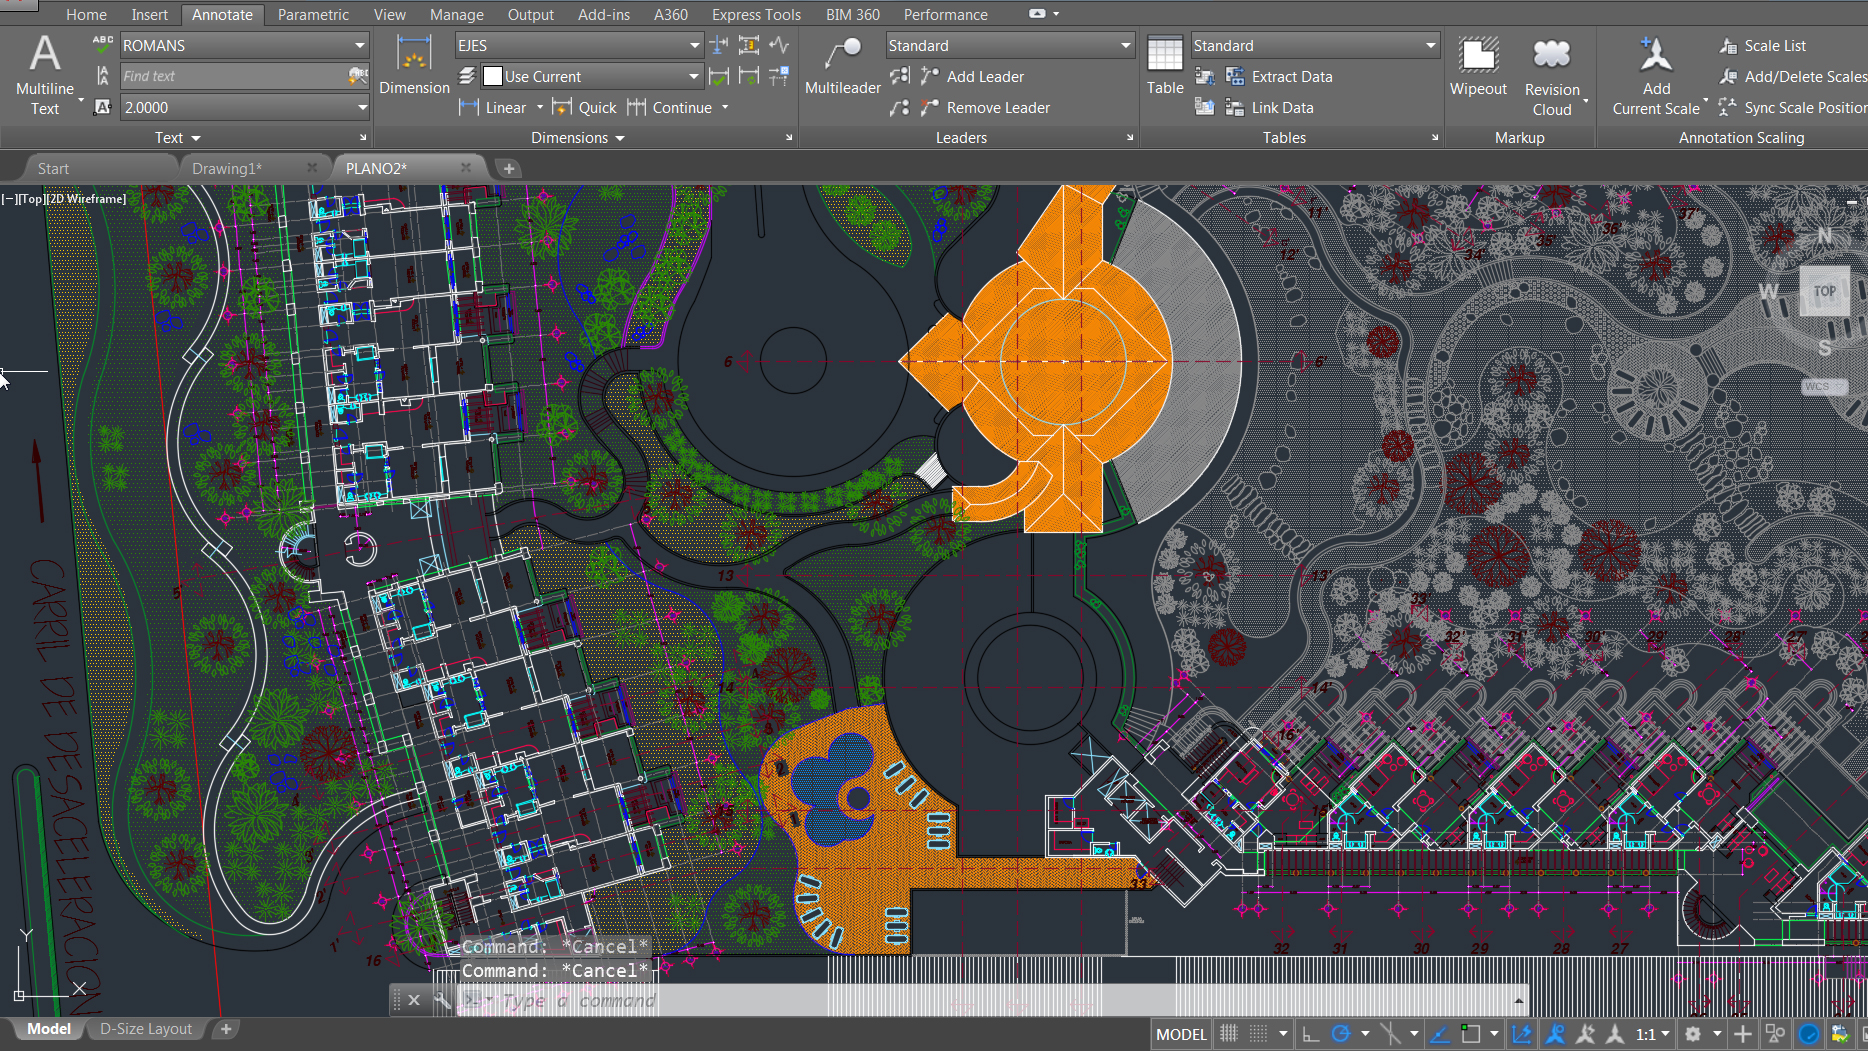Image resolution: width=1868 pixels, height=1051 pixels.
Task: Open the Drawing1 tab
Action: point(227,168)
